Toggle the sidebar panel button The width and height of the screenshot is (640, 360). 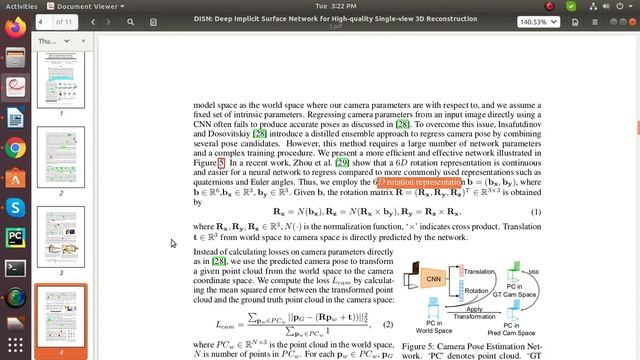tap(153, 22)
